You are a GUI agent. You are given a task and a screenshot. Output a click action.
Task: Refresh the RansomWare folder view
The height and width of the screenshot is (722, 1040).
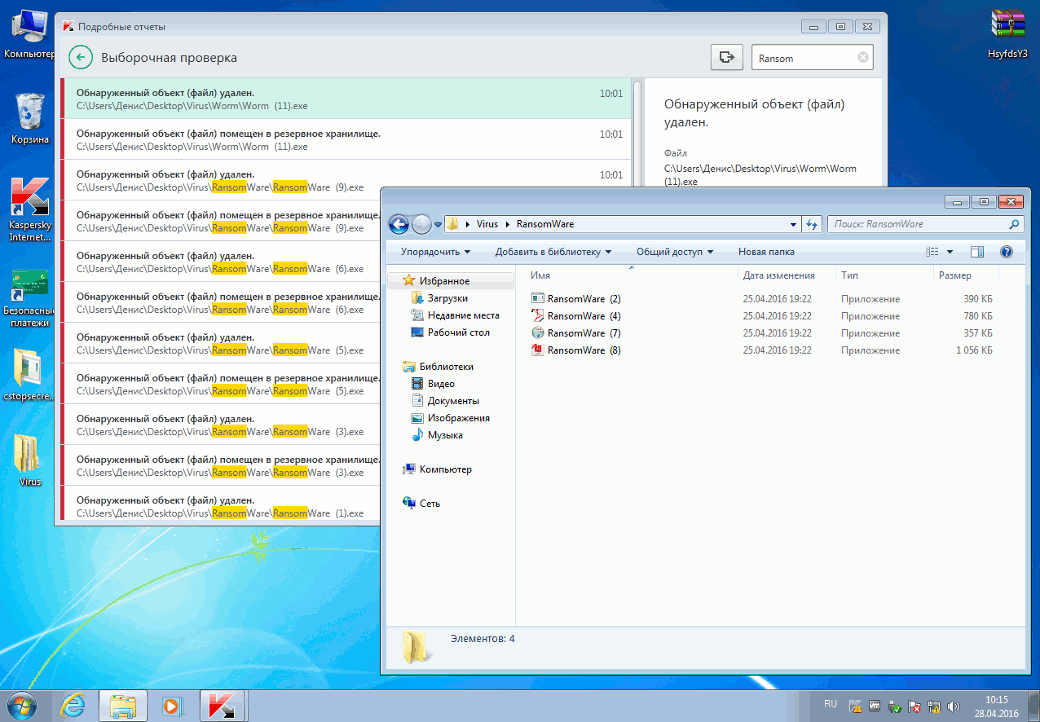tap(811, 224)
